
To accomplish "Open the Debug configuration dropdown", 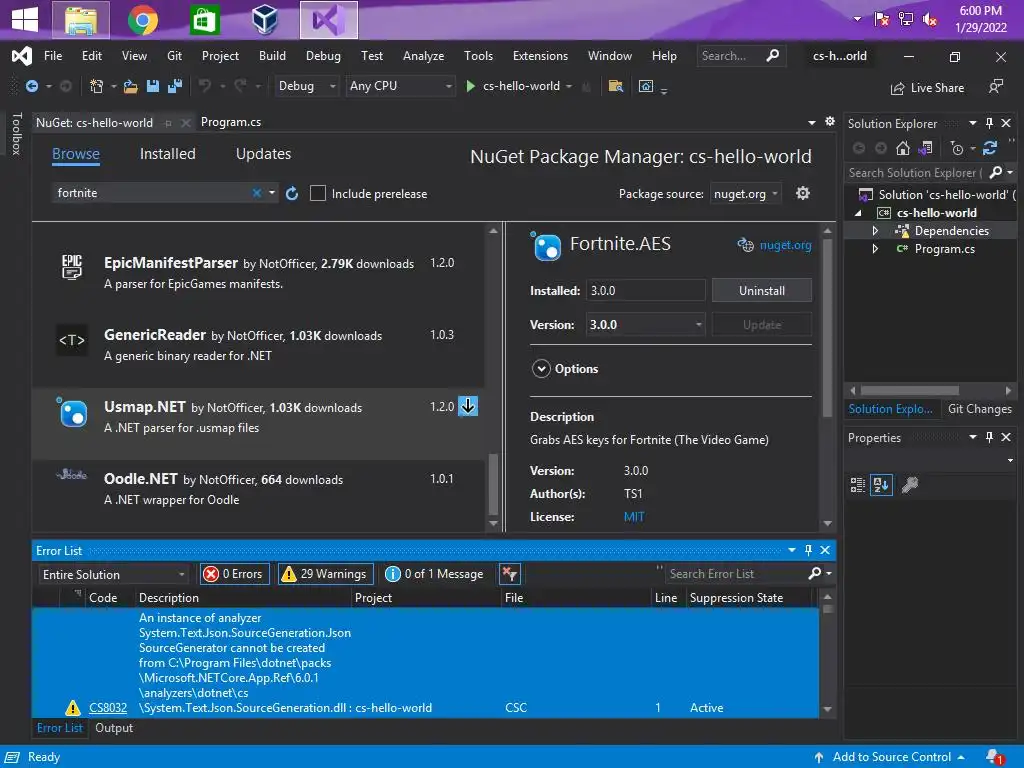I will coord(306,86).
